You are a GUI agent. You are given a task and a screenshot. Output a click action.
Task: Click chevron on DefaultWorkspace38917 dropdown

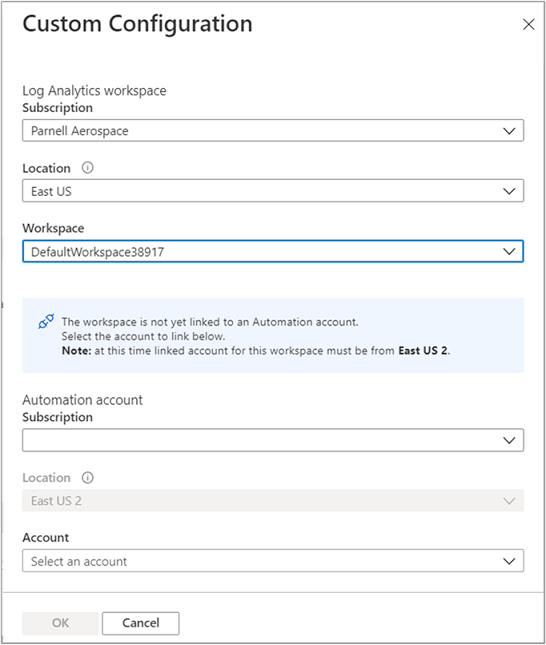(x=509, y=251)
